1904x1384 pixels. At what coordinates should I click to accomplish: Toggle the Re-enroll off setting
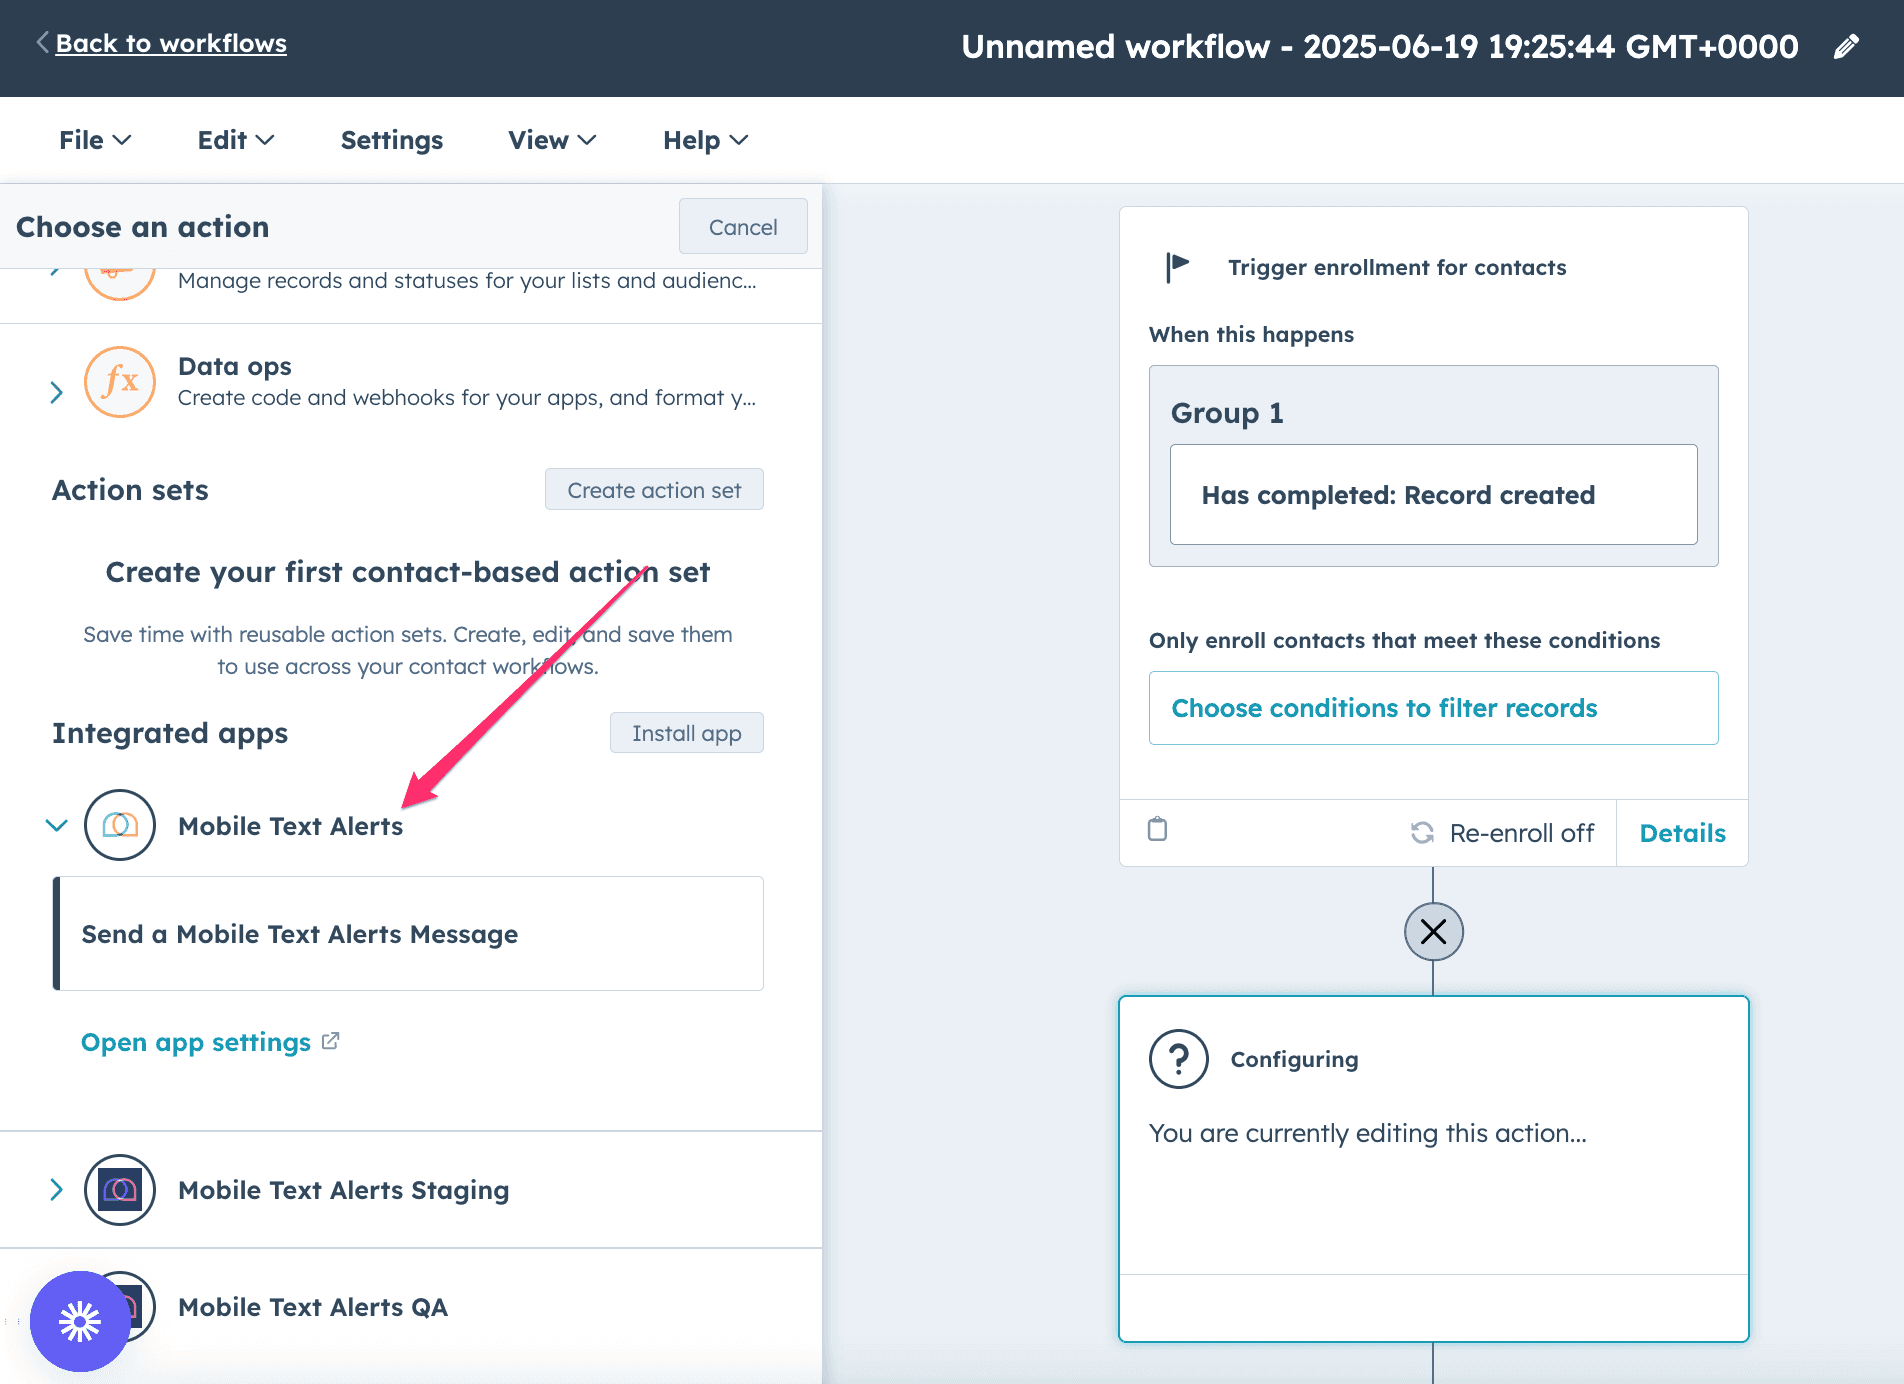pos(1502,833)
